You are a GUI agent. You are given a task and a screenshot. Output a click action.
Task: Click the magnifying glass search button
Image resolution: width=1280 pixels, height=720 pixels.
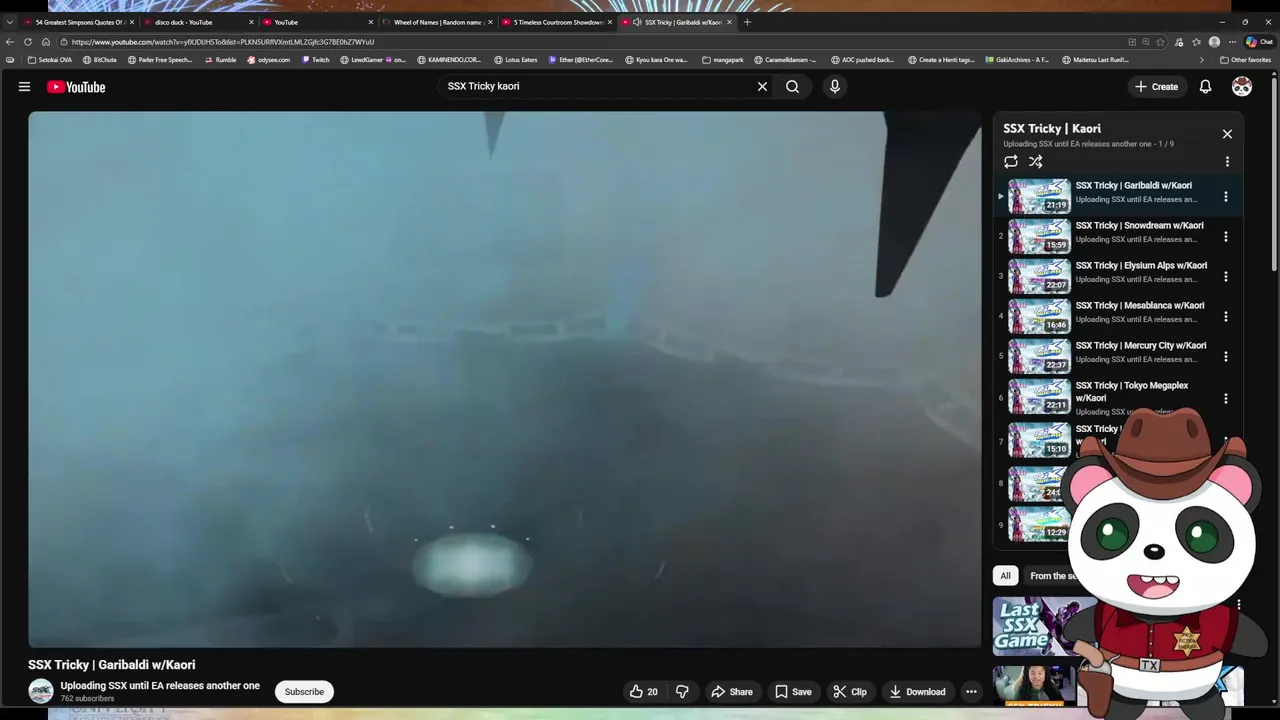tap(792, 87)
